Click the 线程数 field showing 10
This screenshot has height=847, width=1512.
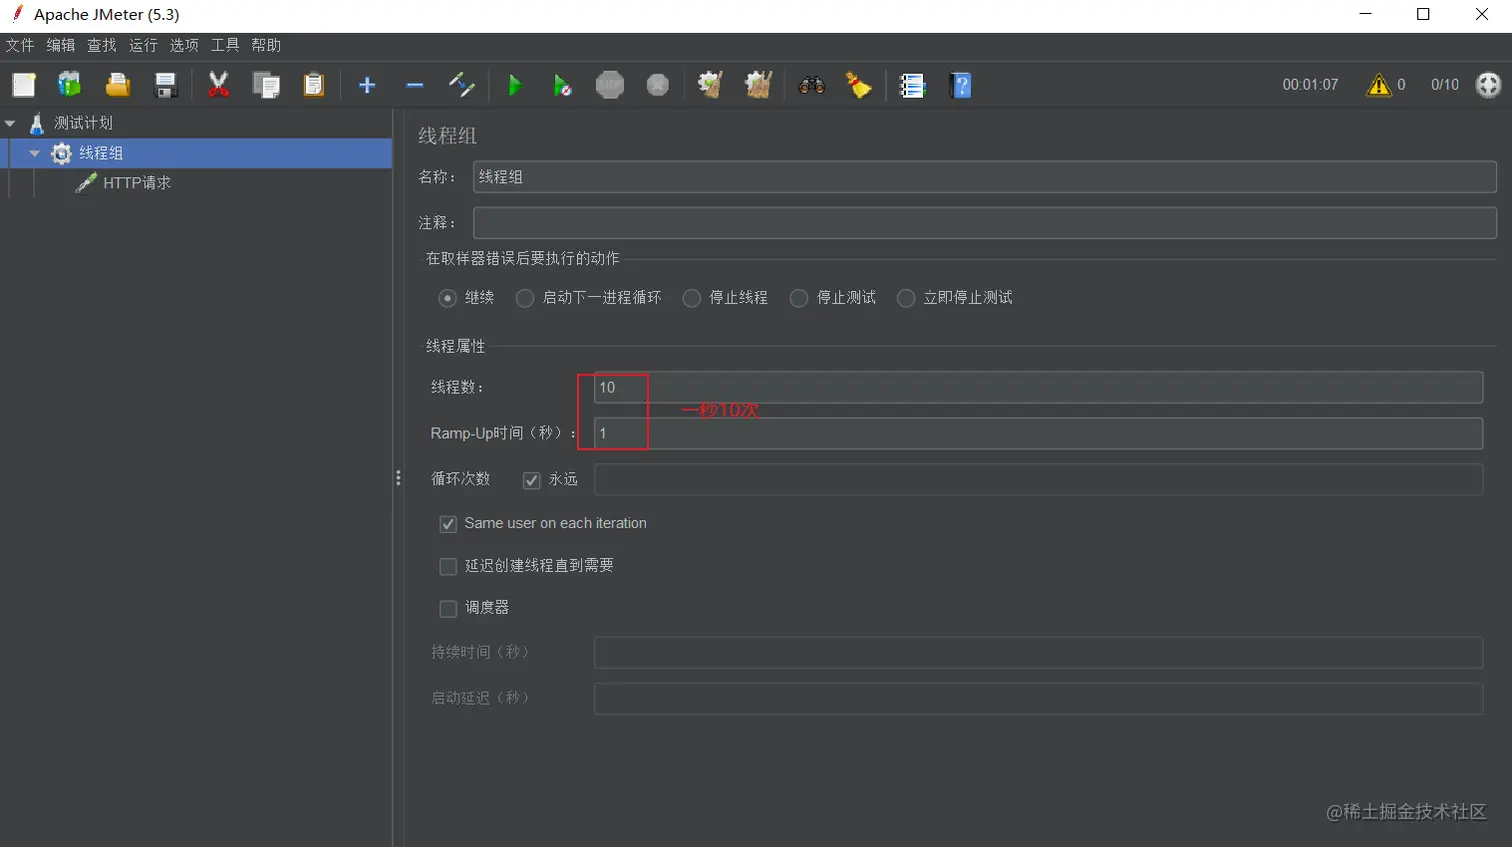point(1038,388)
